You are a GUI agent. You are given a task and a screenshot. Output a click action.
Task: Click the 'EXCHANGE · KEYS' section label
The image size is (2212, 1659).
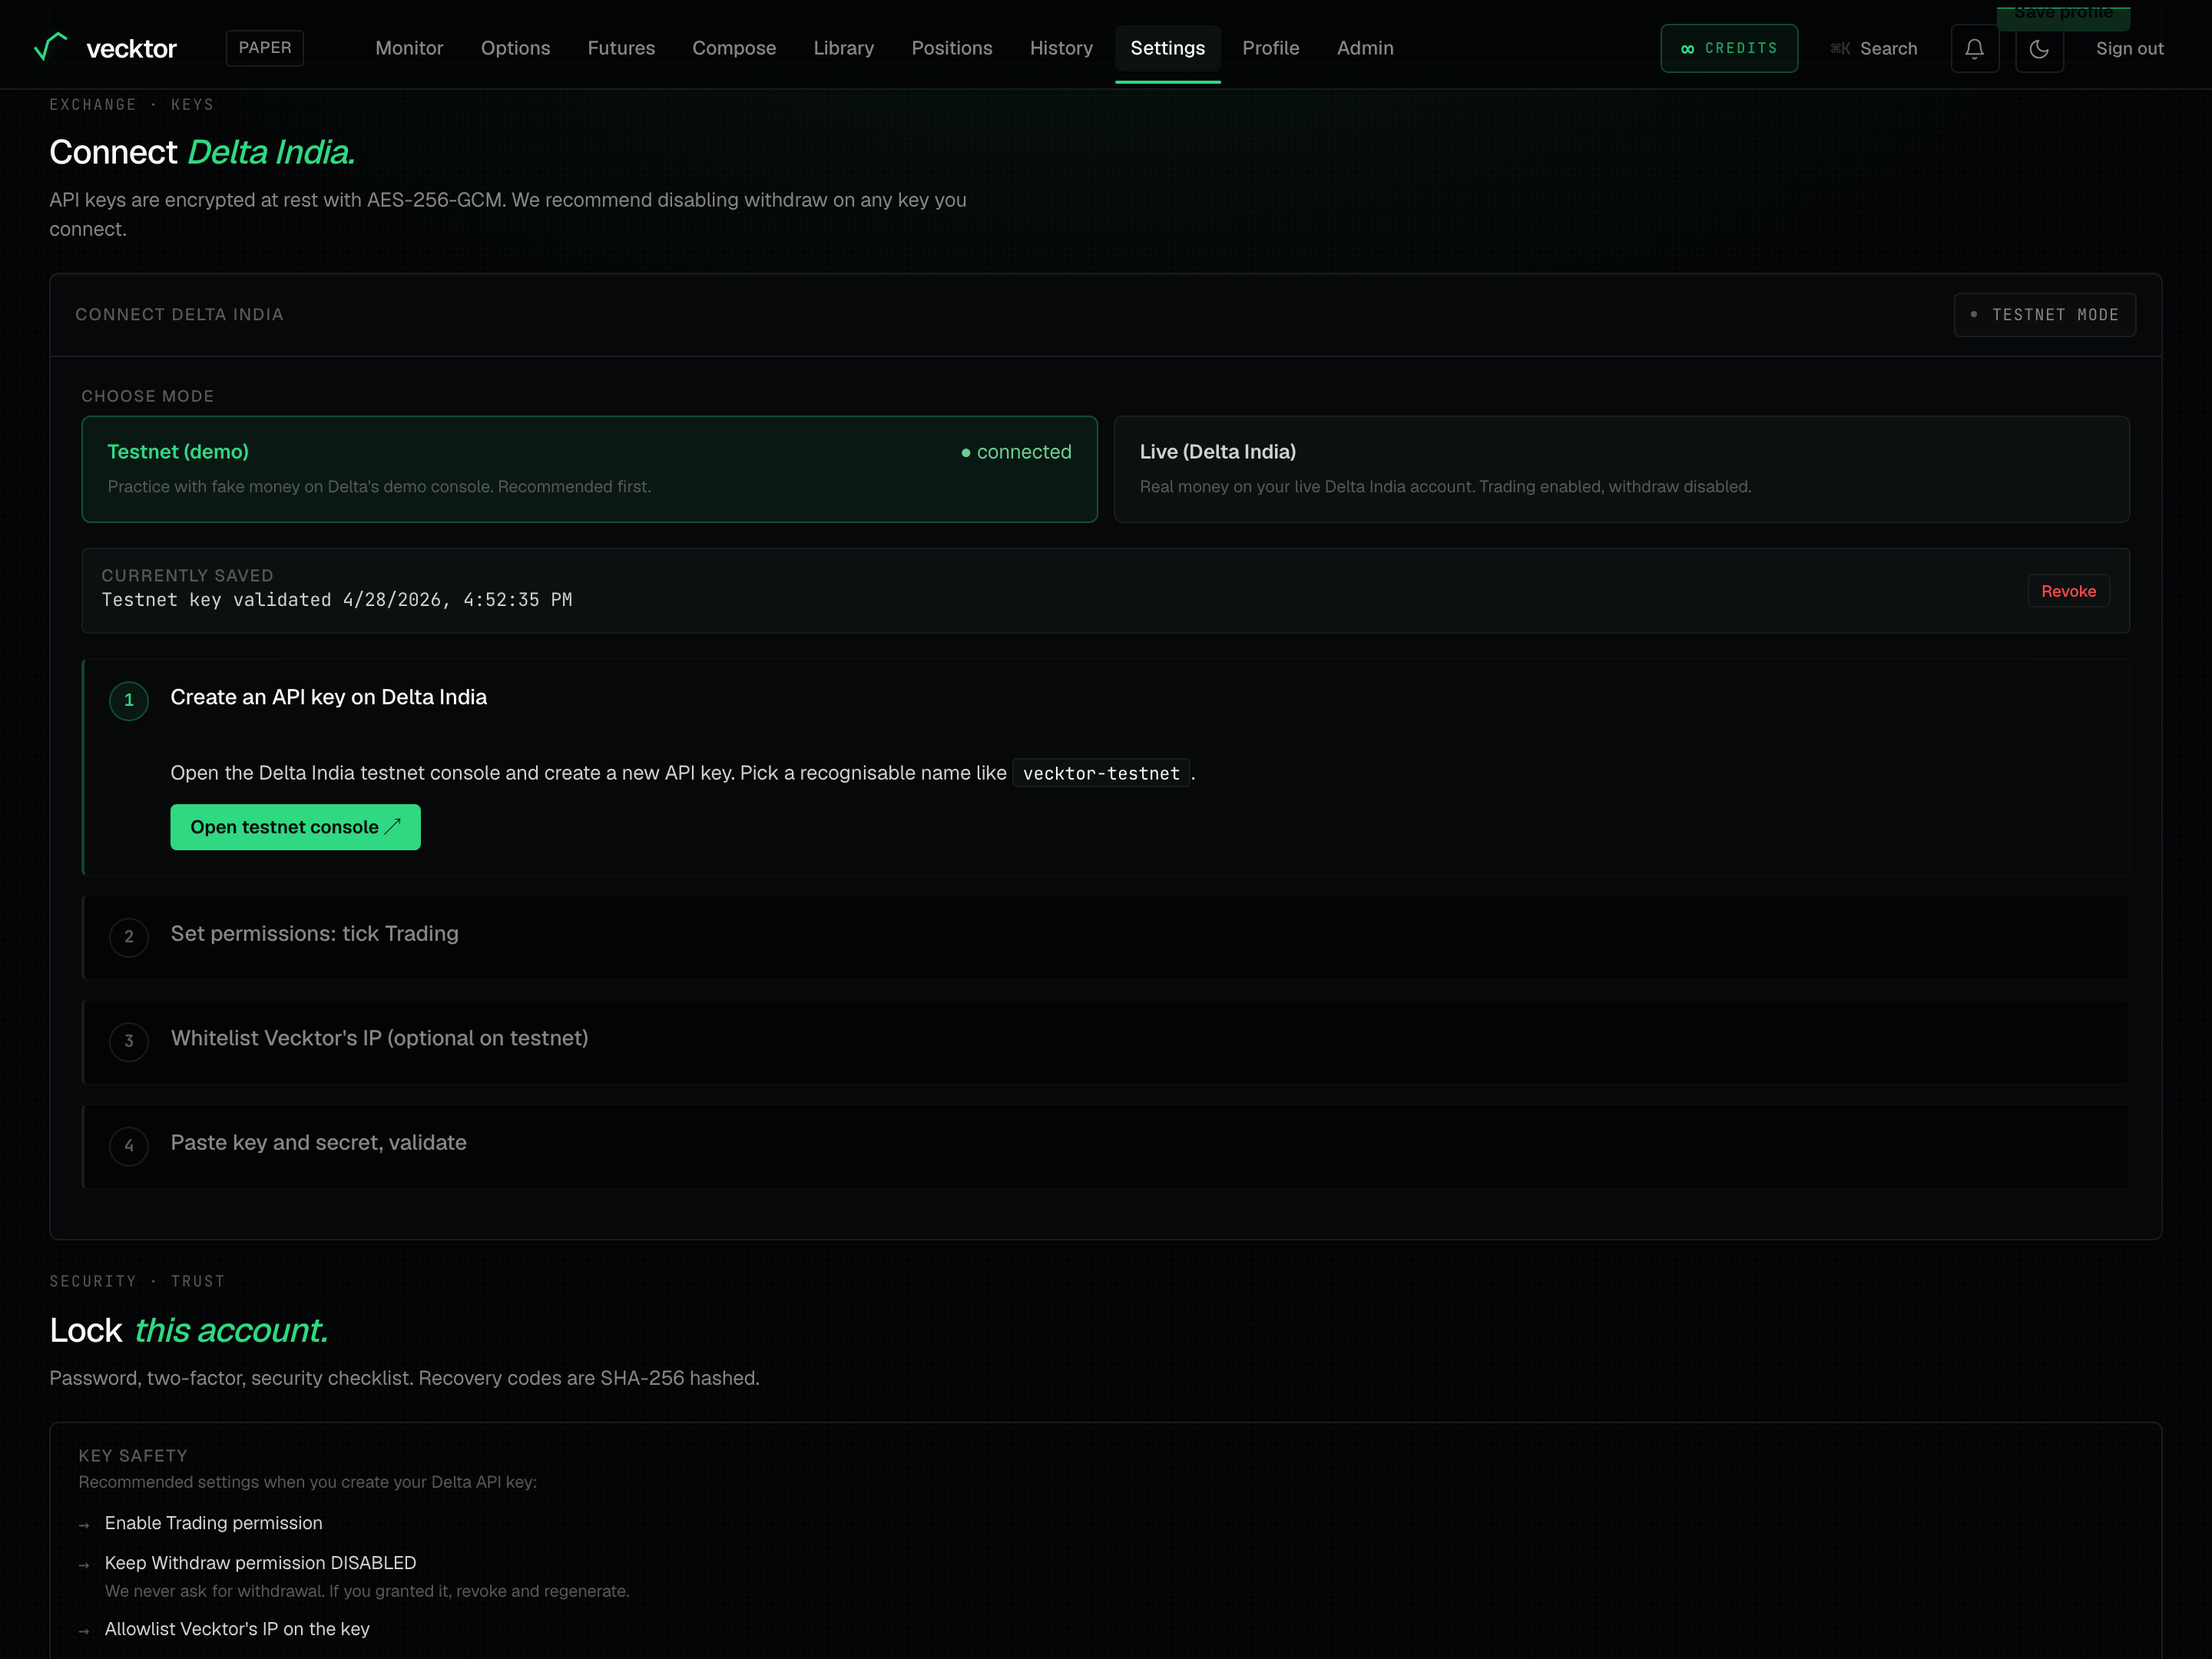click(x=132, y=105)
